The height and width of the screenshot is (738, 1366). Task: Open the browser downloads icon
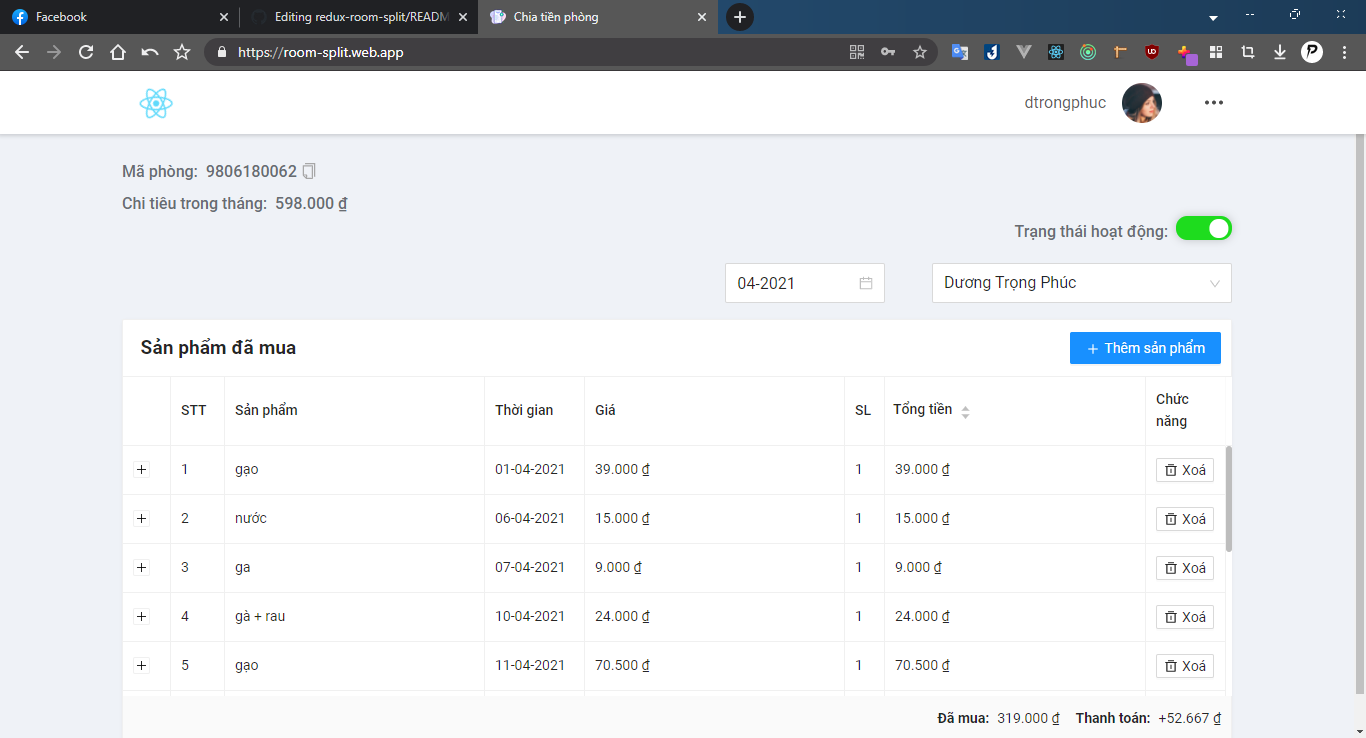[x=1280, y=52]
